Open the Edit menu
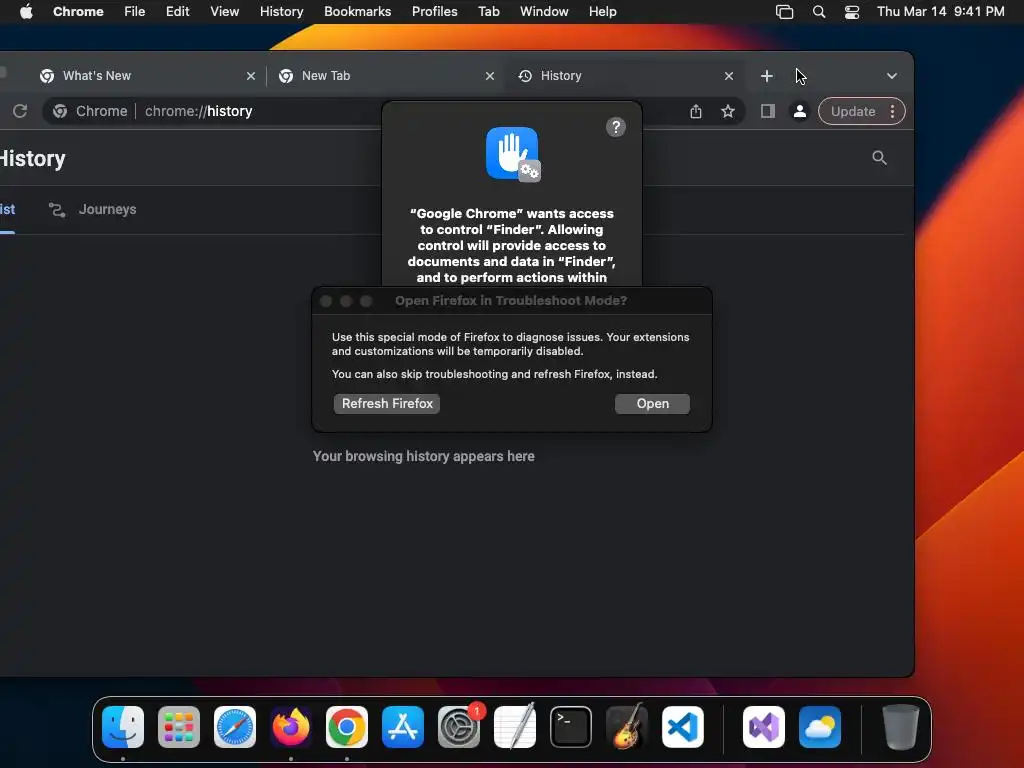1024x768 pixels. (x=177, y=12)
